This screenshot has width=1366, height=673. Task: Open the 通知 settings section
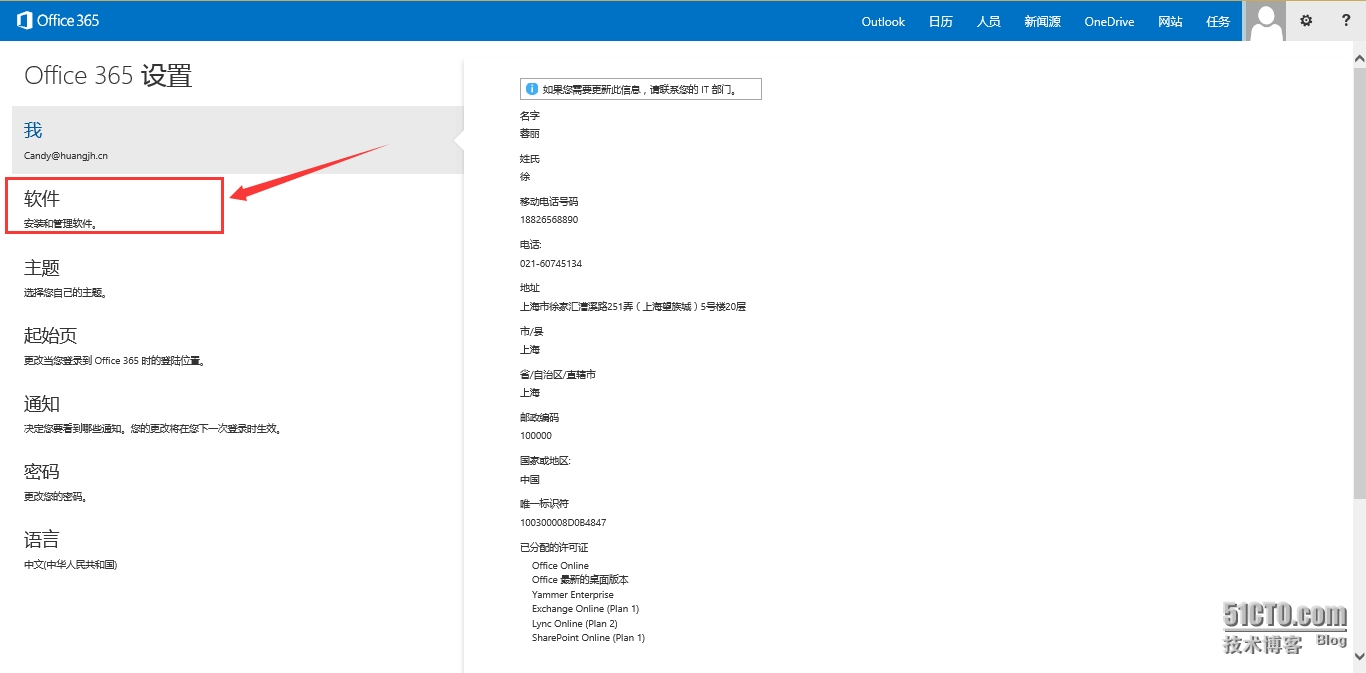[42, 403]
